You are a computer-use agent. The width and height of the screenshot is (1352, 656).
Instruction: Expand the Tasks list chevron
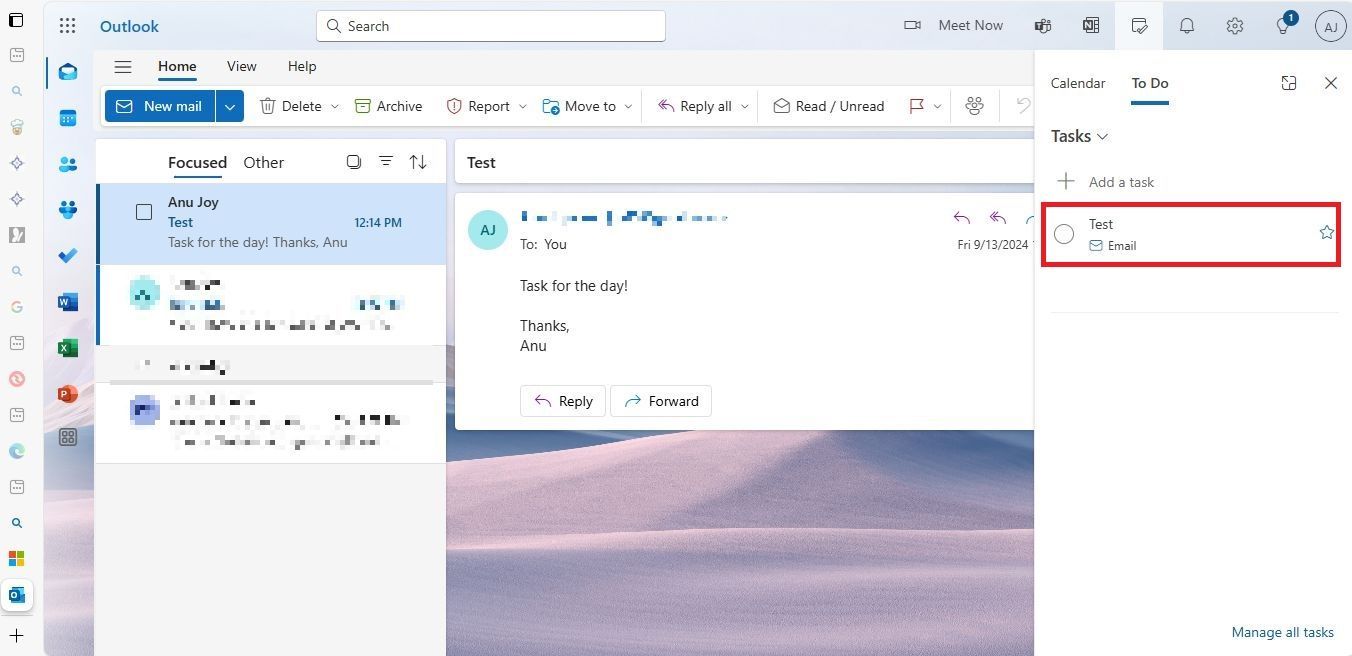1103,137
